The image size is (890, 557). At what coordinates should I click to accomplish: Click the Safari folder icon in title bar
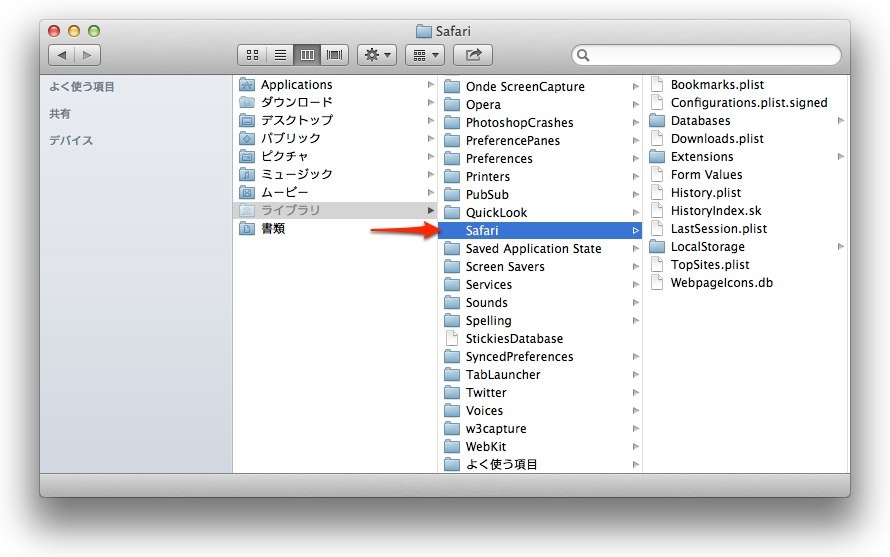(423, 31)
